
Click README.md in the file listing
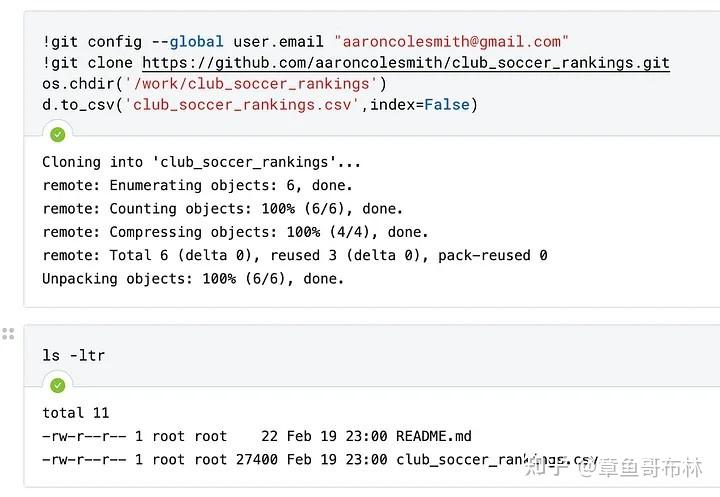pos(433,436)
